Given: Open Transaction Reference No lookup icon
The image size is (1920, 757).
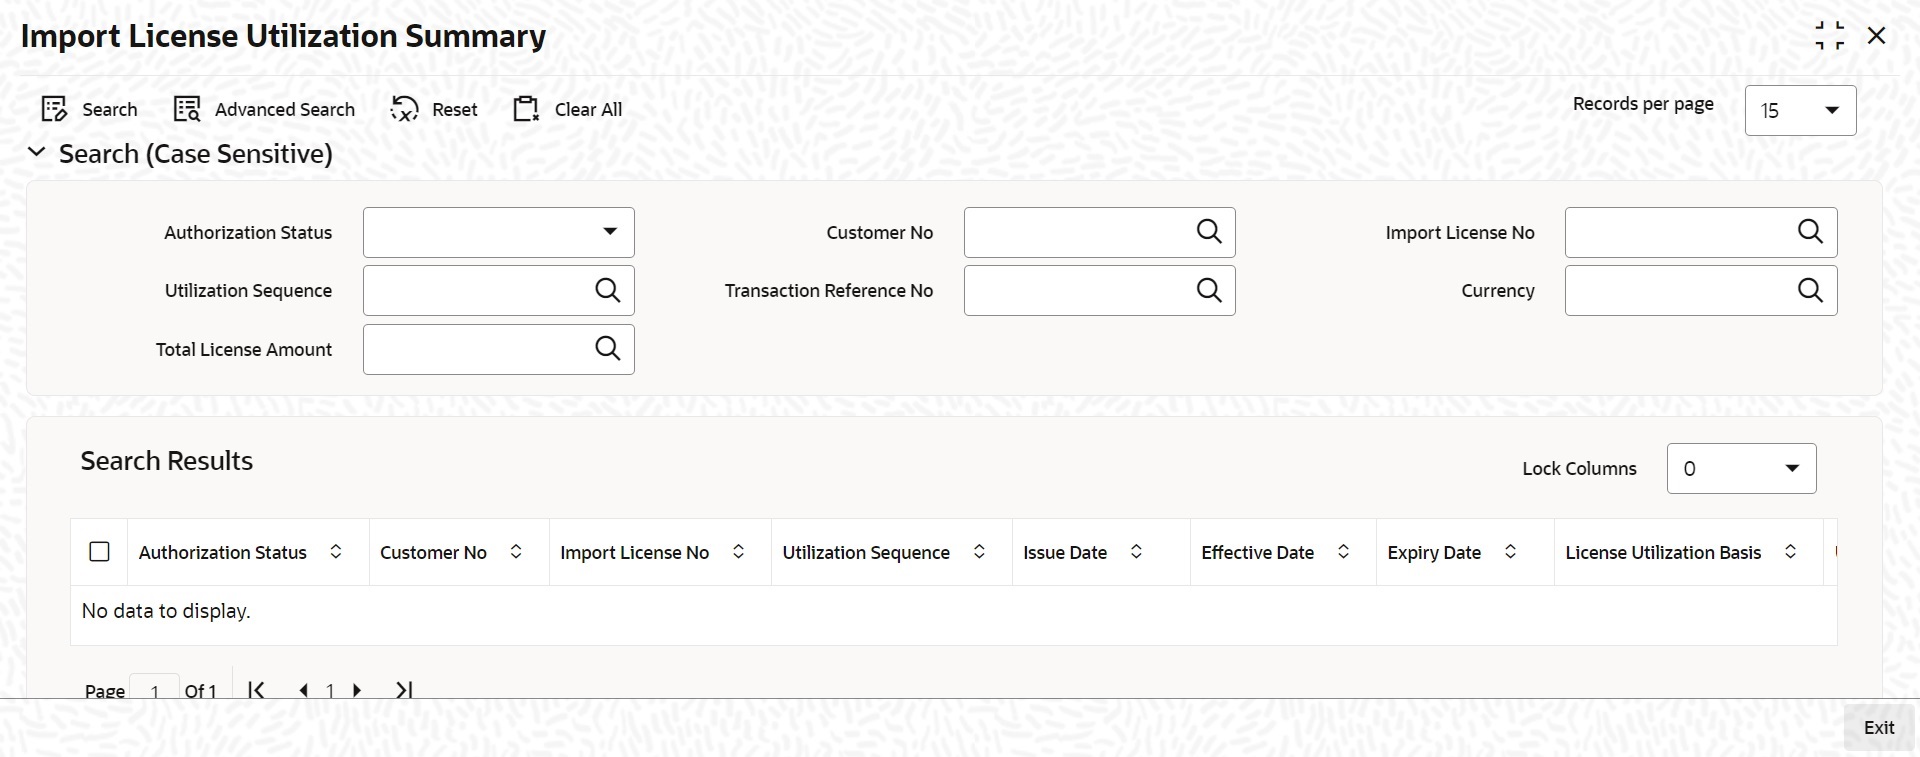Looking at the screenshot, I should pyautogui.click(x=1209, y=290).
